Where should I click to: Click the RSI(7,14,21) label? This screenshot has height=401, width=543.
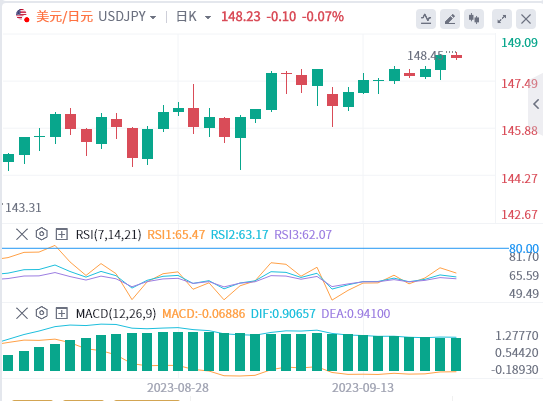point(108,234)
